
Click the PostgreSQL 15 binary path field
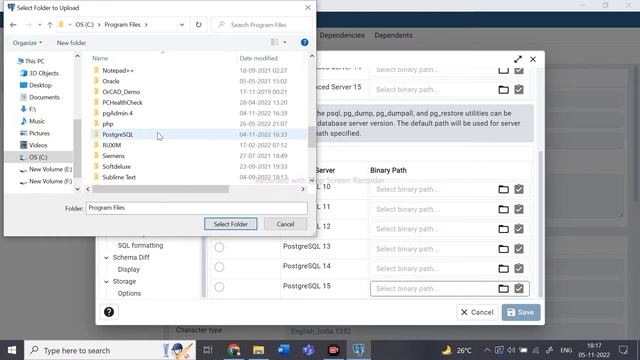point(433,289)
